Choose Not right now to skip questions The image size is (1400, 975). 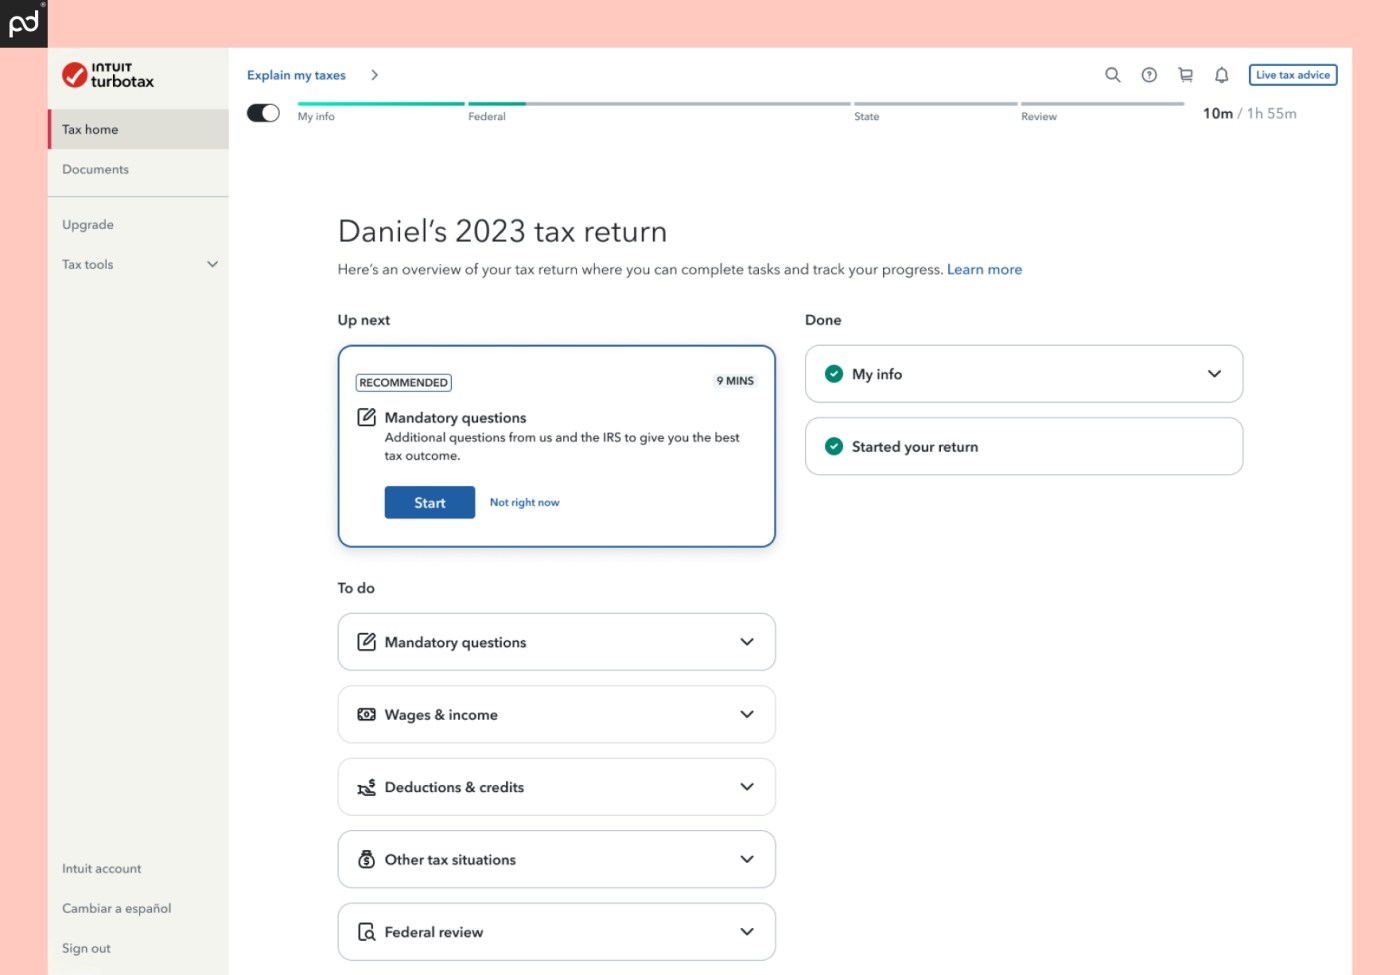click(x=524, y=502)
